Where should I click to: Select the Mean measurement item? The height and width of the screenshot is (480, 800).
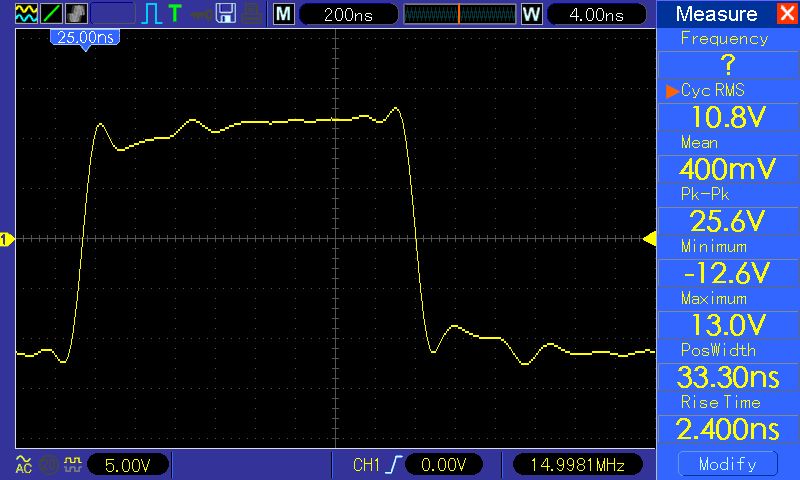[x=699, y=142]
